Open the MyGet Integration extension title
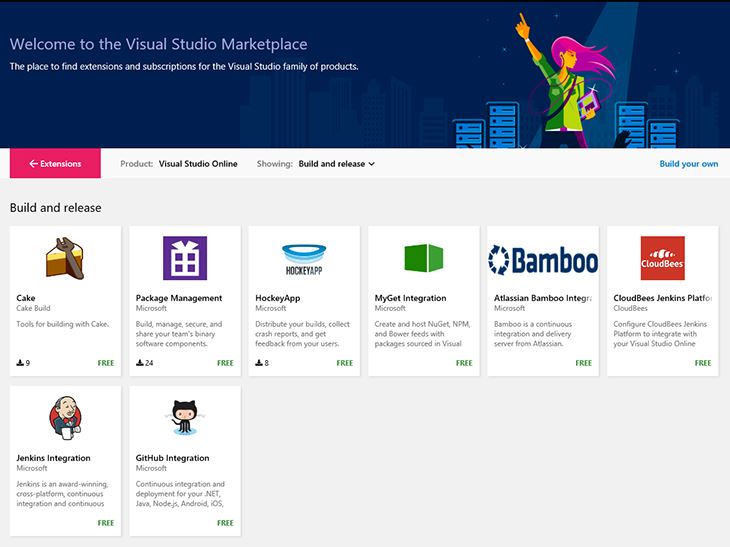730x547 pixels. coord(410,298)
